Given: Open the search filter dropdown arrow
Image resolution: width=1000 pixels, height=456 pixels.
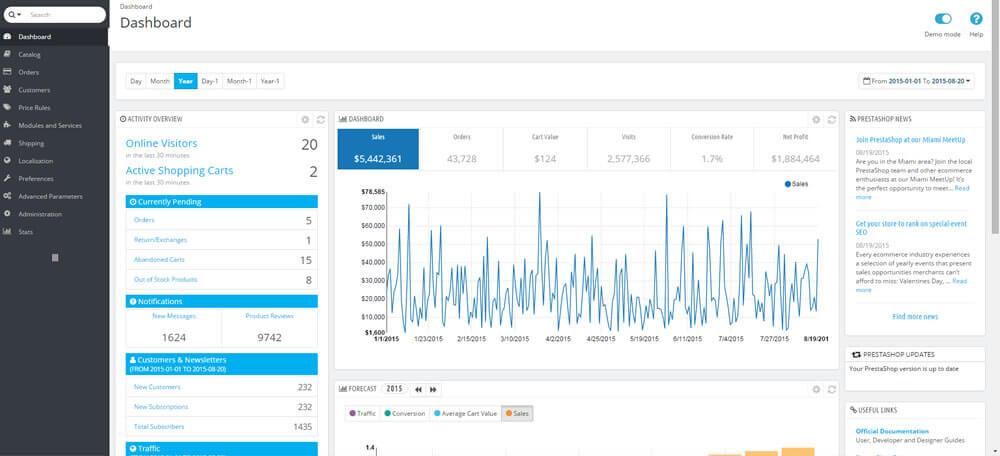Looking at the screenshot, I should (x=14, y=15).
